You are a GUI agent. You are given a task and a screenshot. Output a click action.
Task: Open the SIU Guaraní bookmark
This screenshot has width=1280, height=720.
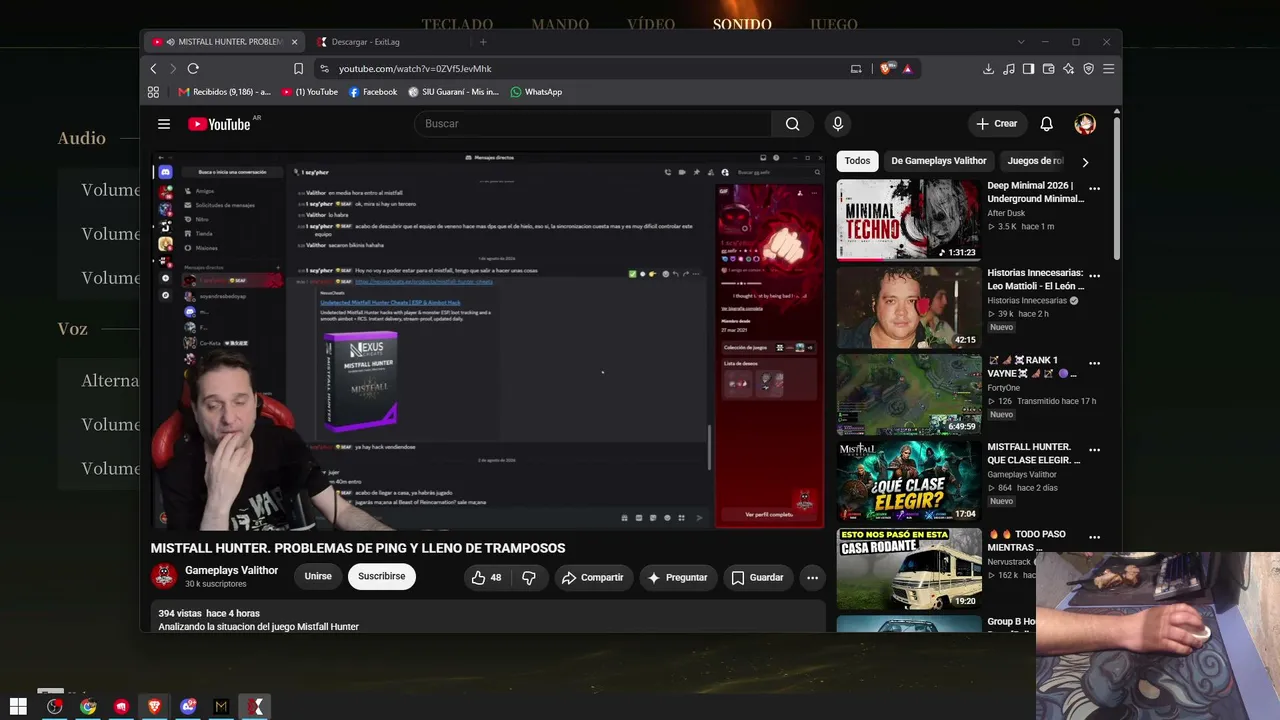453,92
